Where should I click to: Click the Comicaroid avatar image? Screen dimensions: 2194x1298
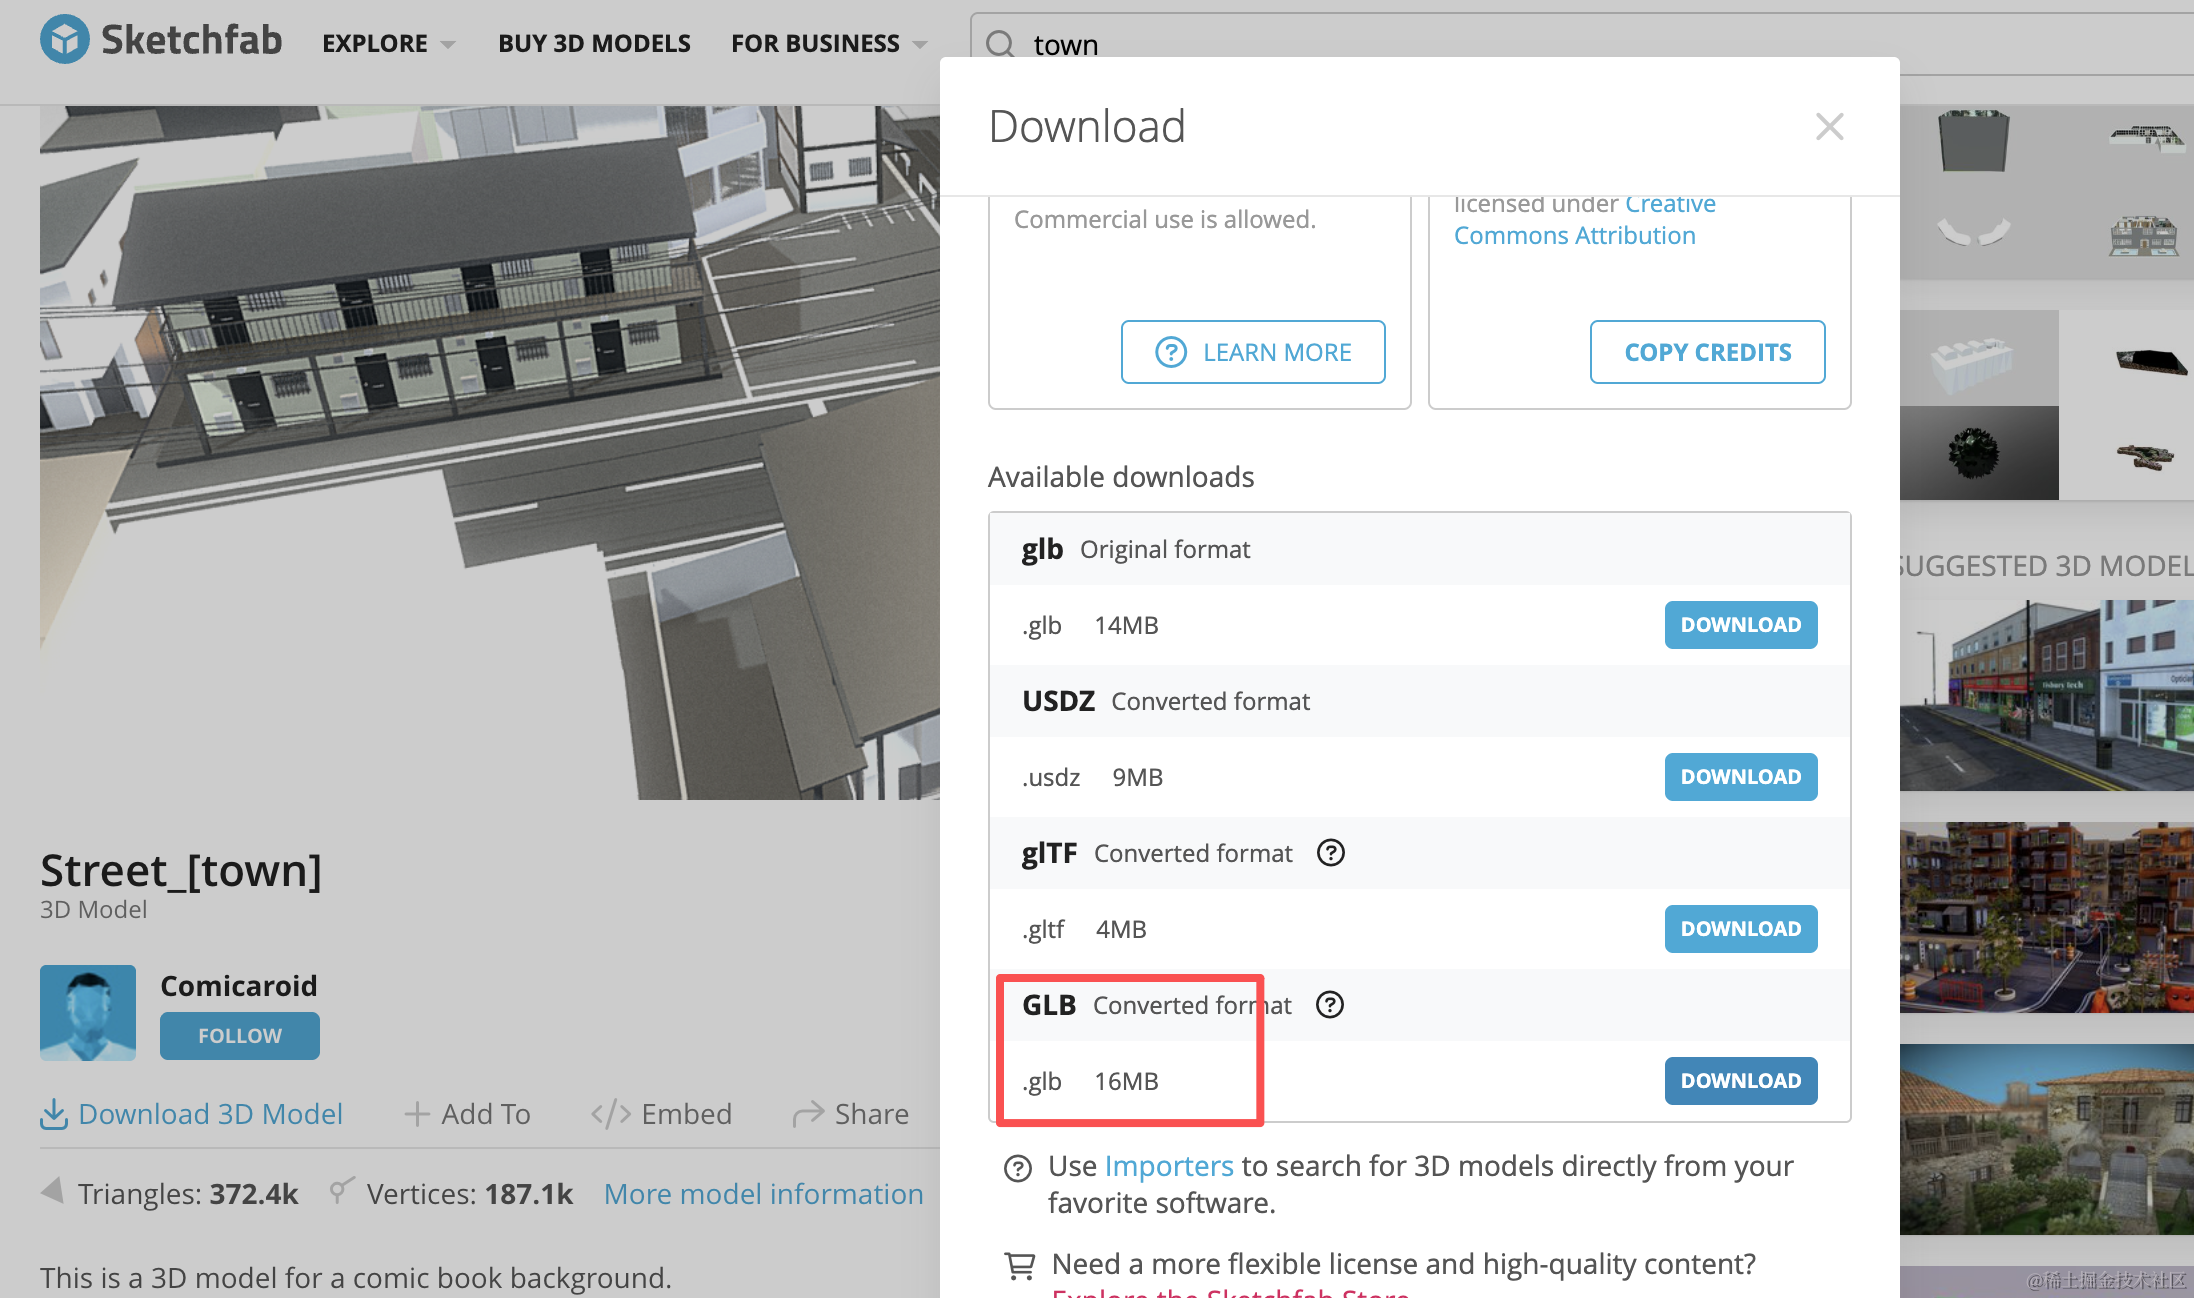[x=88, y=1012]
